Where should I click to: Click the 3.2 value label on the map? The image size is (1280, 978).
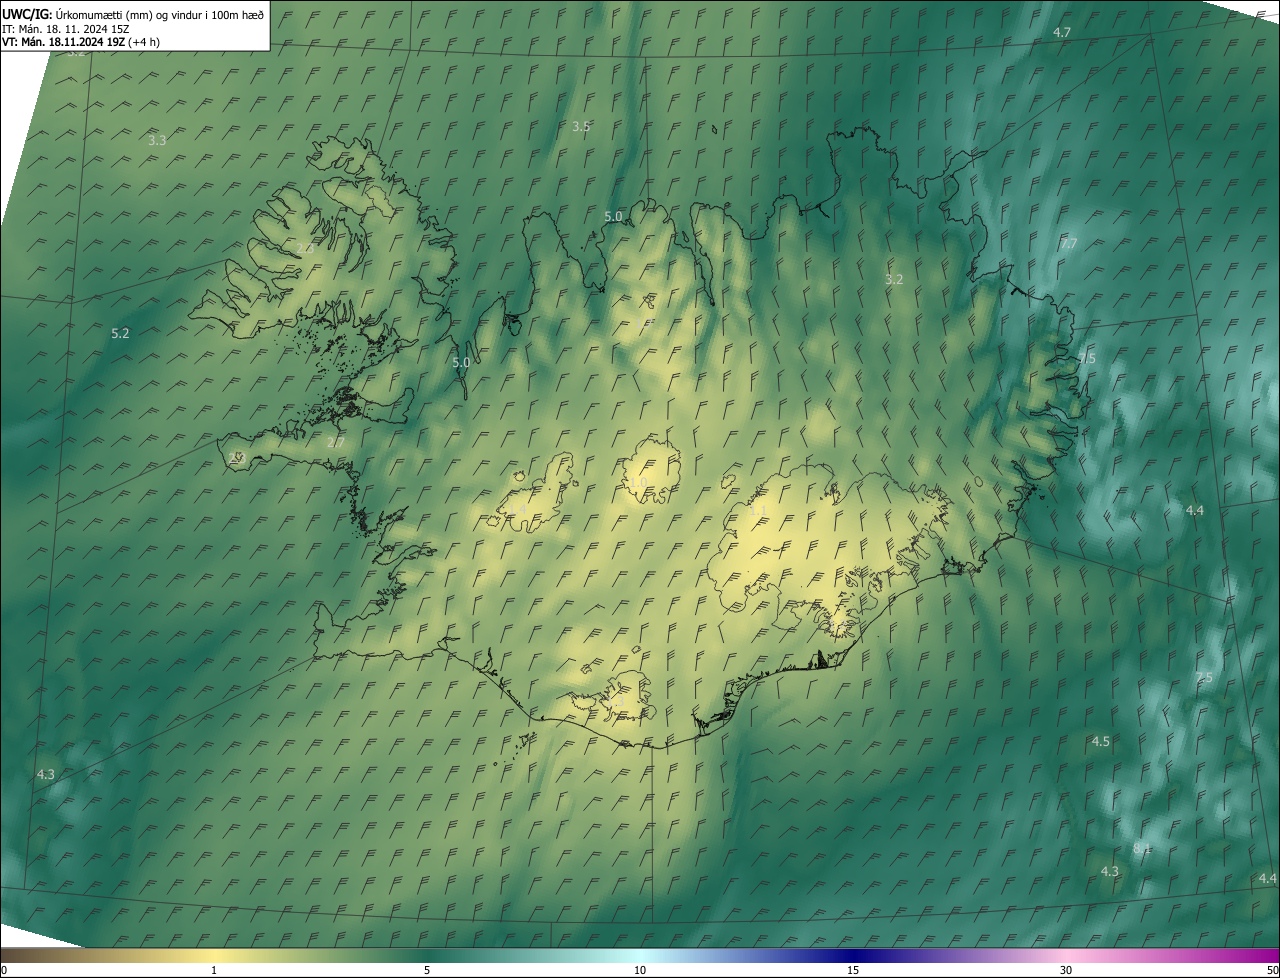894,280
